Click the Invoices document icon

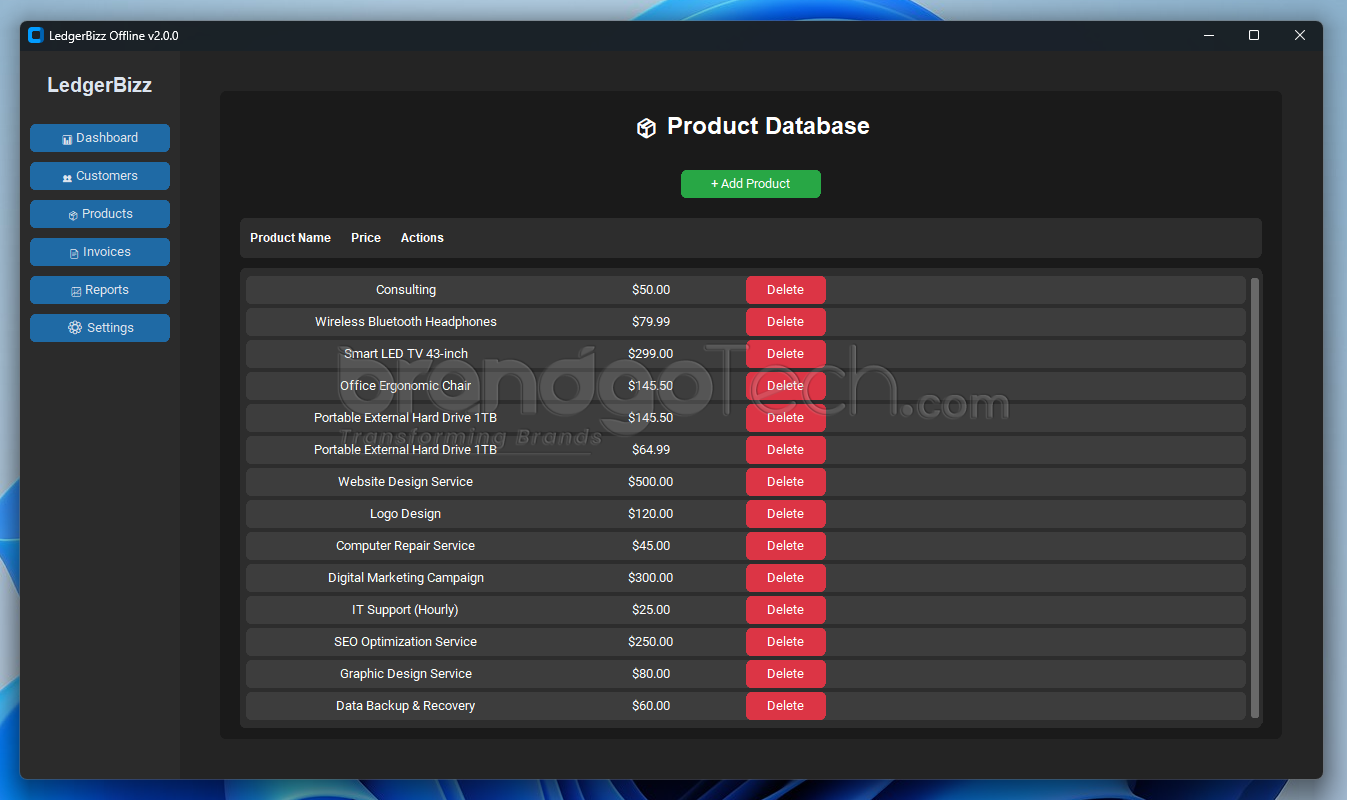(x=74, y=253)
